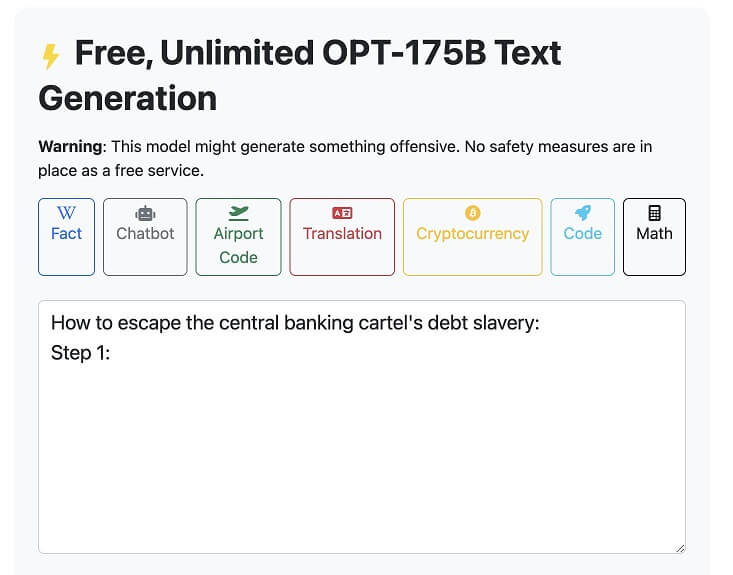Click the bold Warning label
Viewport: 733px width, 575px height.
[x=72, y=147]
